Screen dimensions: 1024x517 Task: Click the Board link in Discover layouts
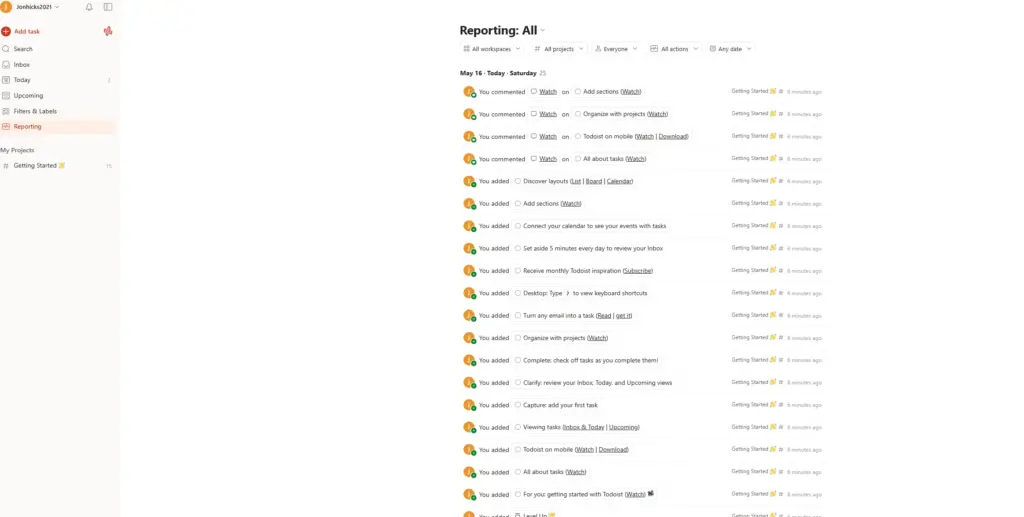tap(594, 181)
